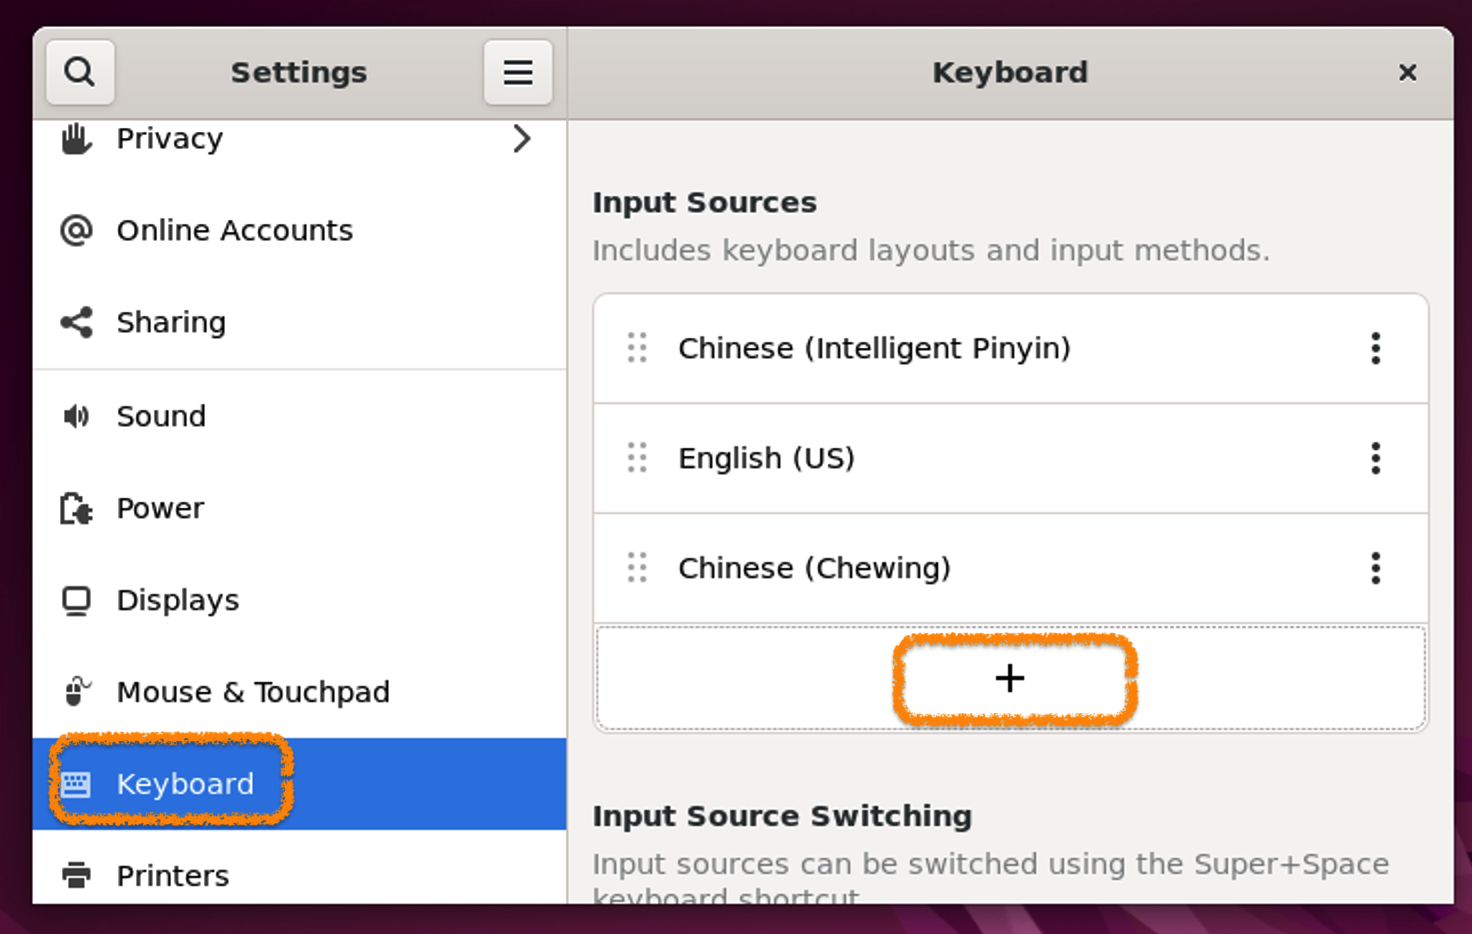Grab drag handle for Chinese (Chewing)
1472x934 pixels.
point(637,568)
